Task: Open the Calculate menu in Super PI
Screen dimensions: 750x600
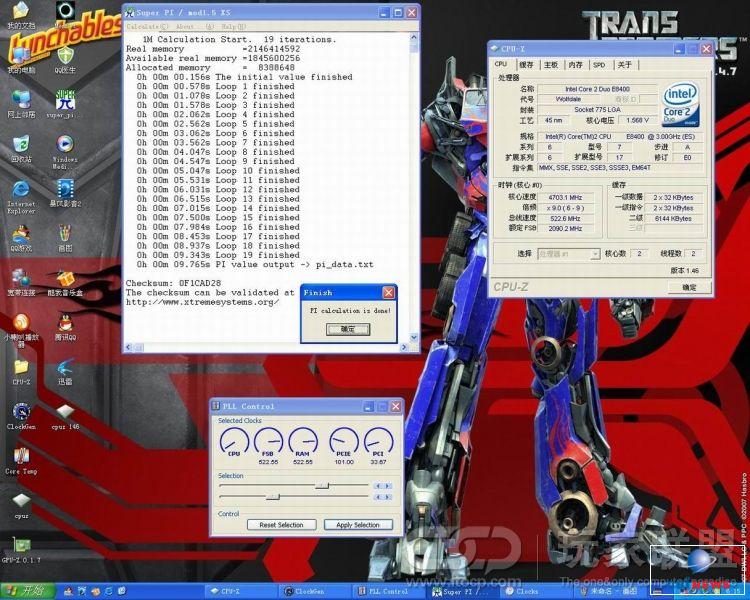Action: (x=147, y=27)
